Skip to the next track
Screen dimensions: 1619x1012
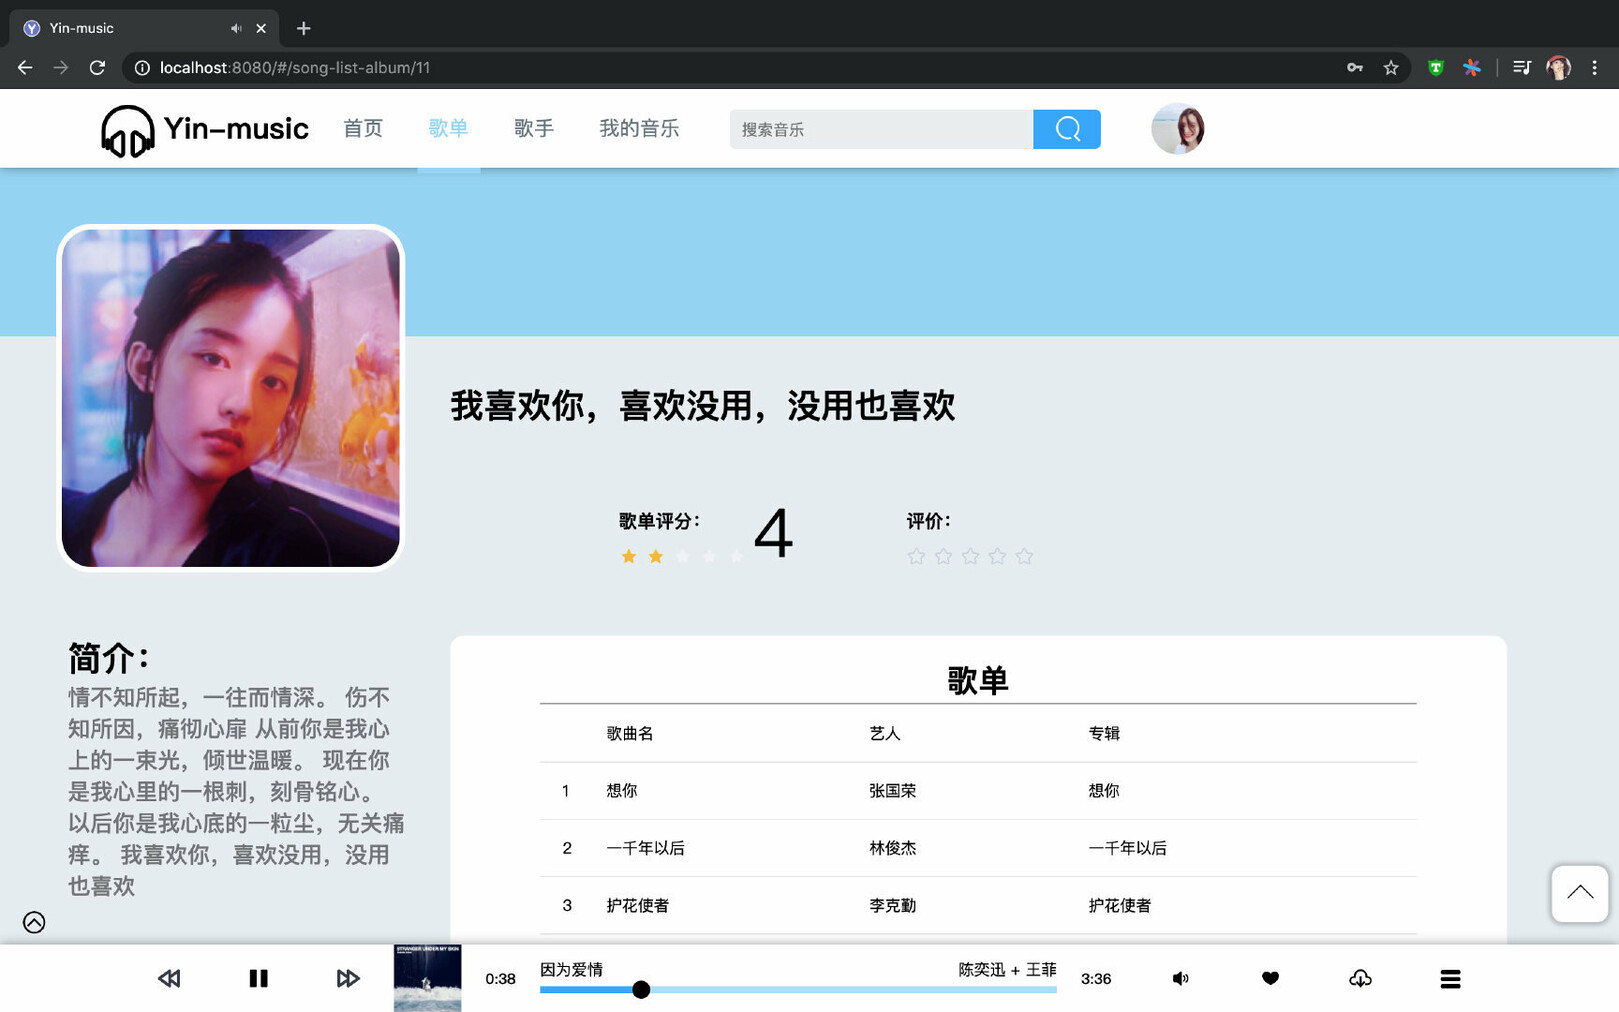pos(347,978)
